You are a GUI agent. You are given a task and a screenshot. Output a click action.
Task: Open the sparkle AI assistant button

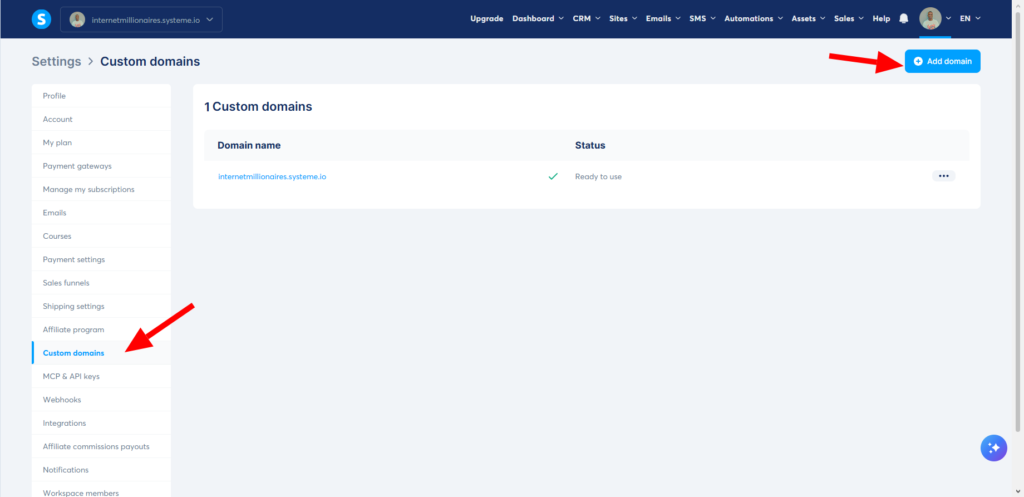click(993, 448)
